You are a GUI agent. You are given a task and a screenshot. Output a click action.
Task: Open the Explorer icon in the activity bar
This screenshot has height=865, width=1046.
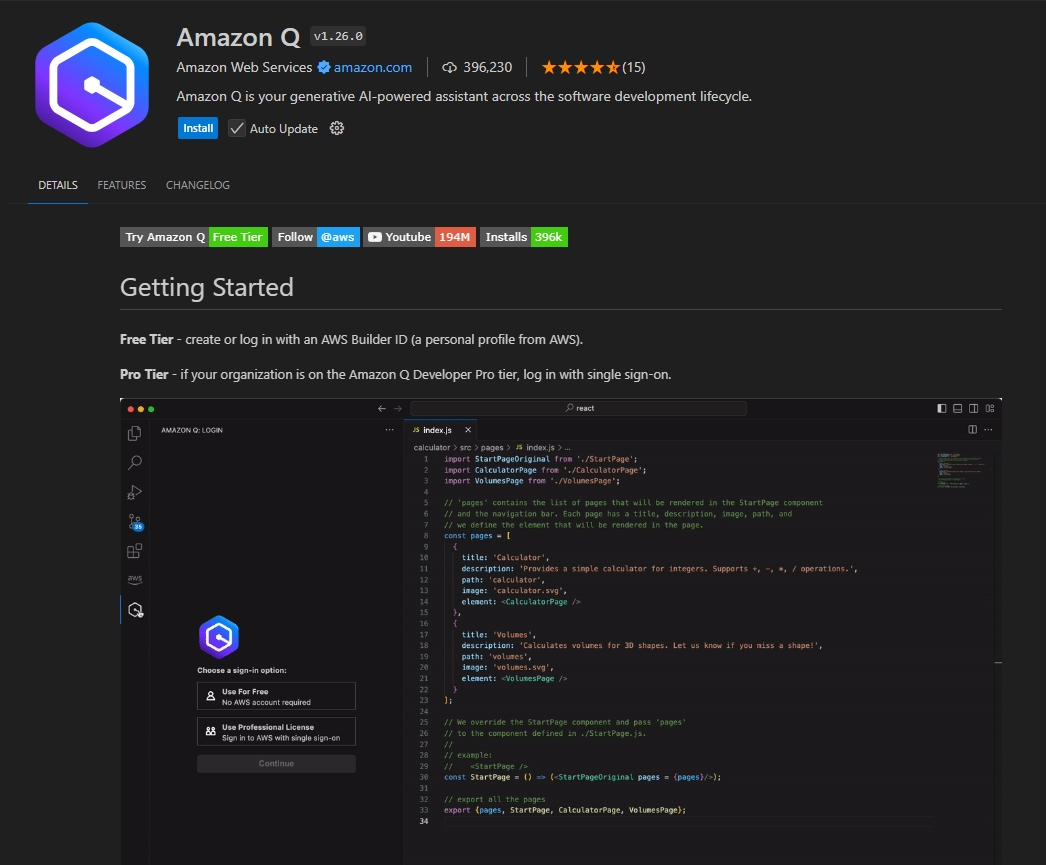pos(134,434)
